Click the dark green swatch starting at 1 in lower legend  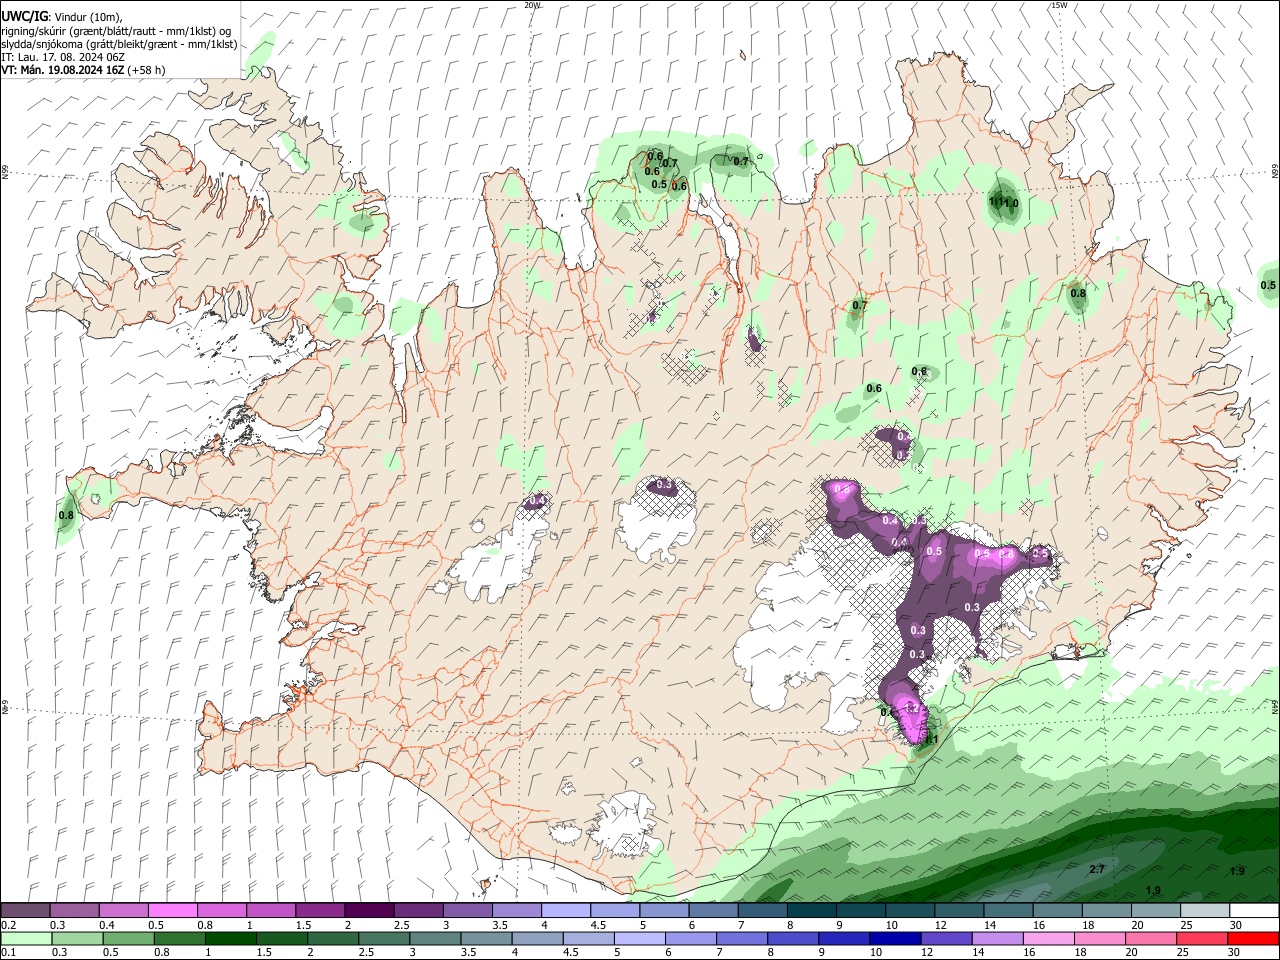[x=231, y=938]
